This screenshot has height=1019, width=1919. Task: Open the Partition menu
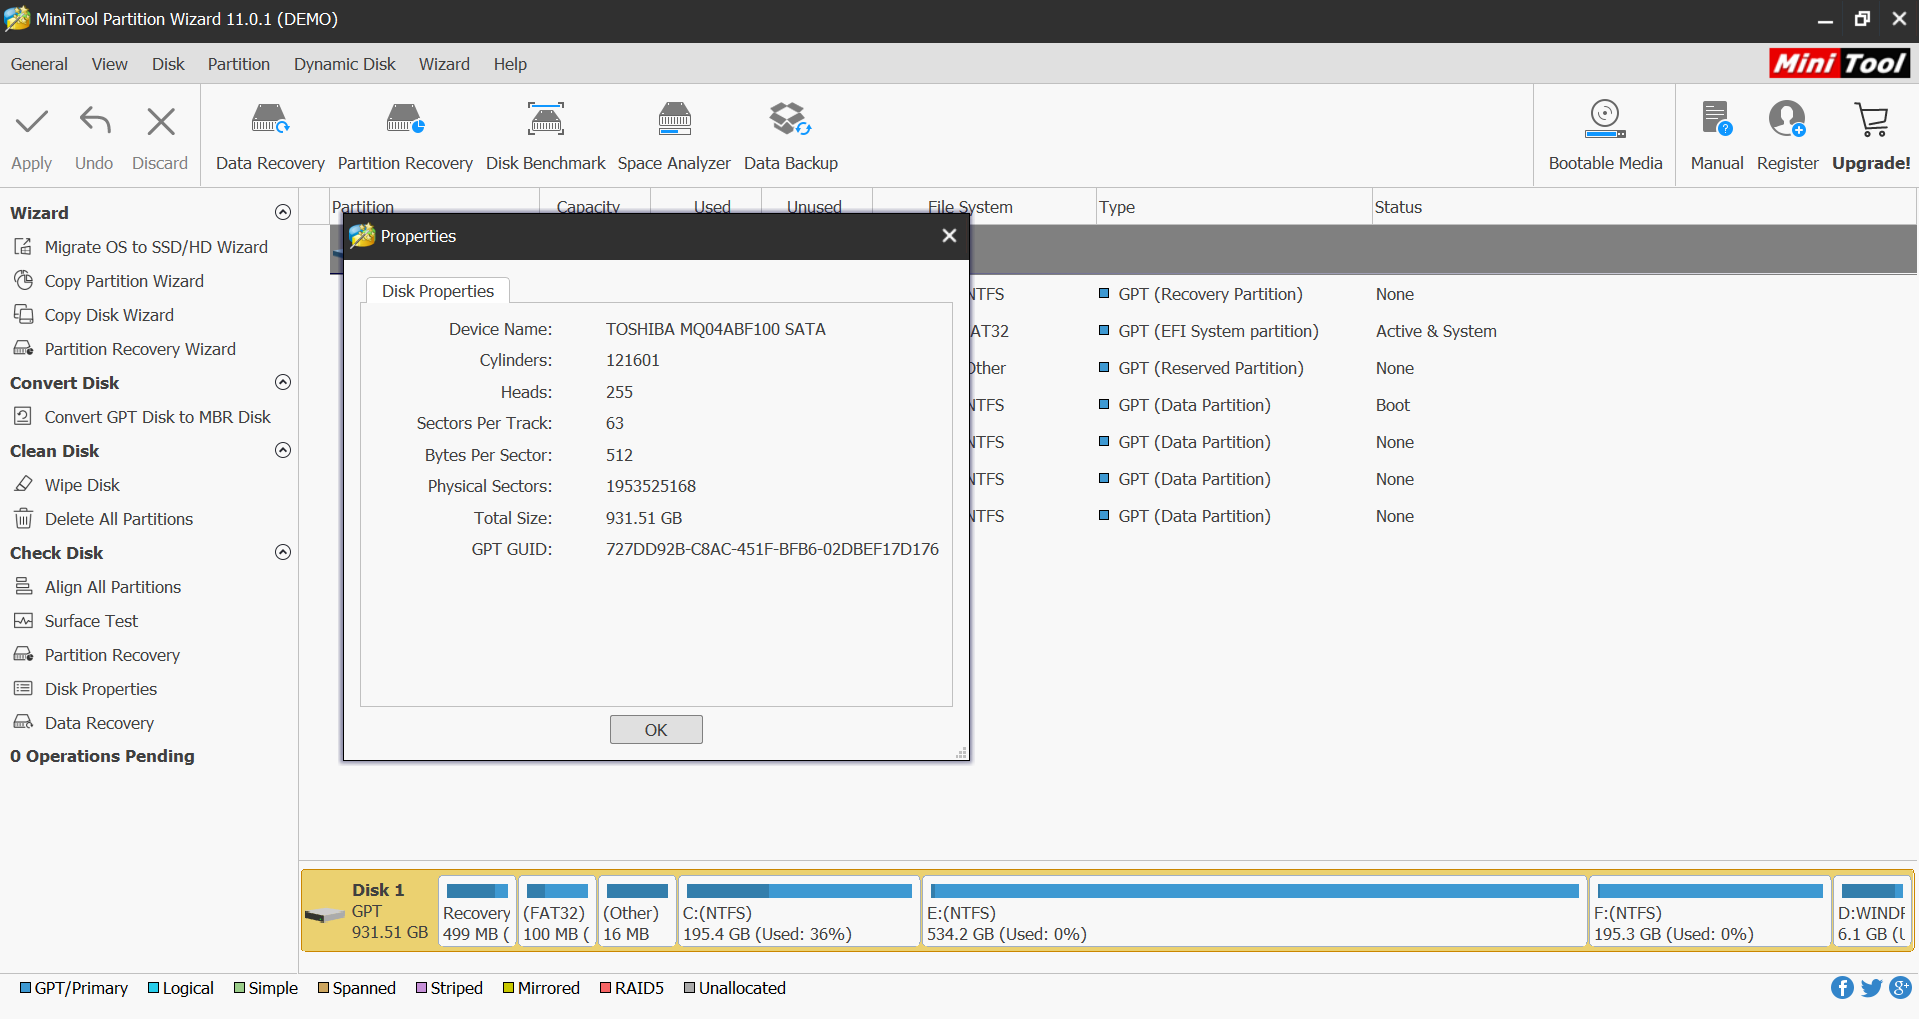pos(238,64)
